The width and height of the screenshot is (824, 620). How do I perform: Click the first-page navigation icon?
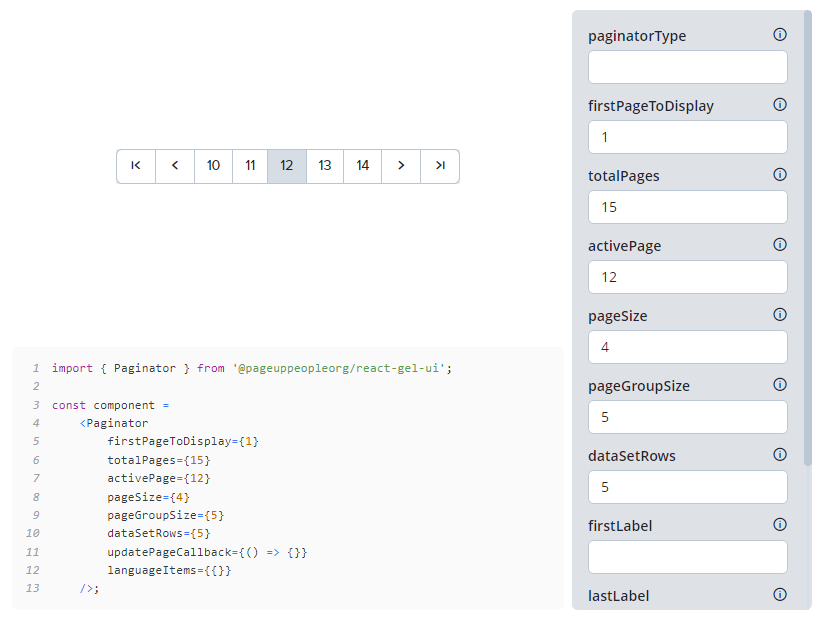[136, 166]
